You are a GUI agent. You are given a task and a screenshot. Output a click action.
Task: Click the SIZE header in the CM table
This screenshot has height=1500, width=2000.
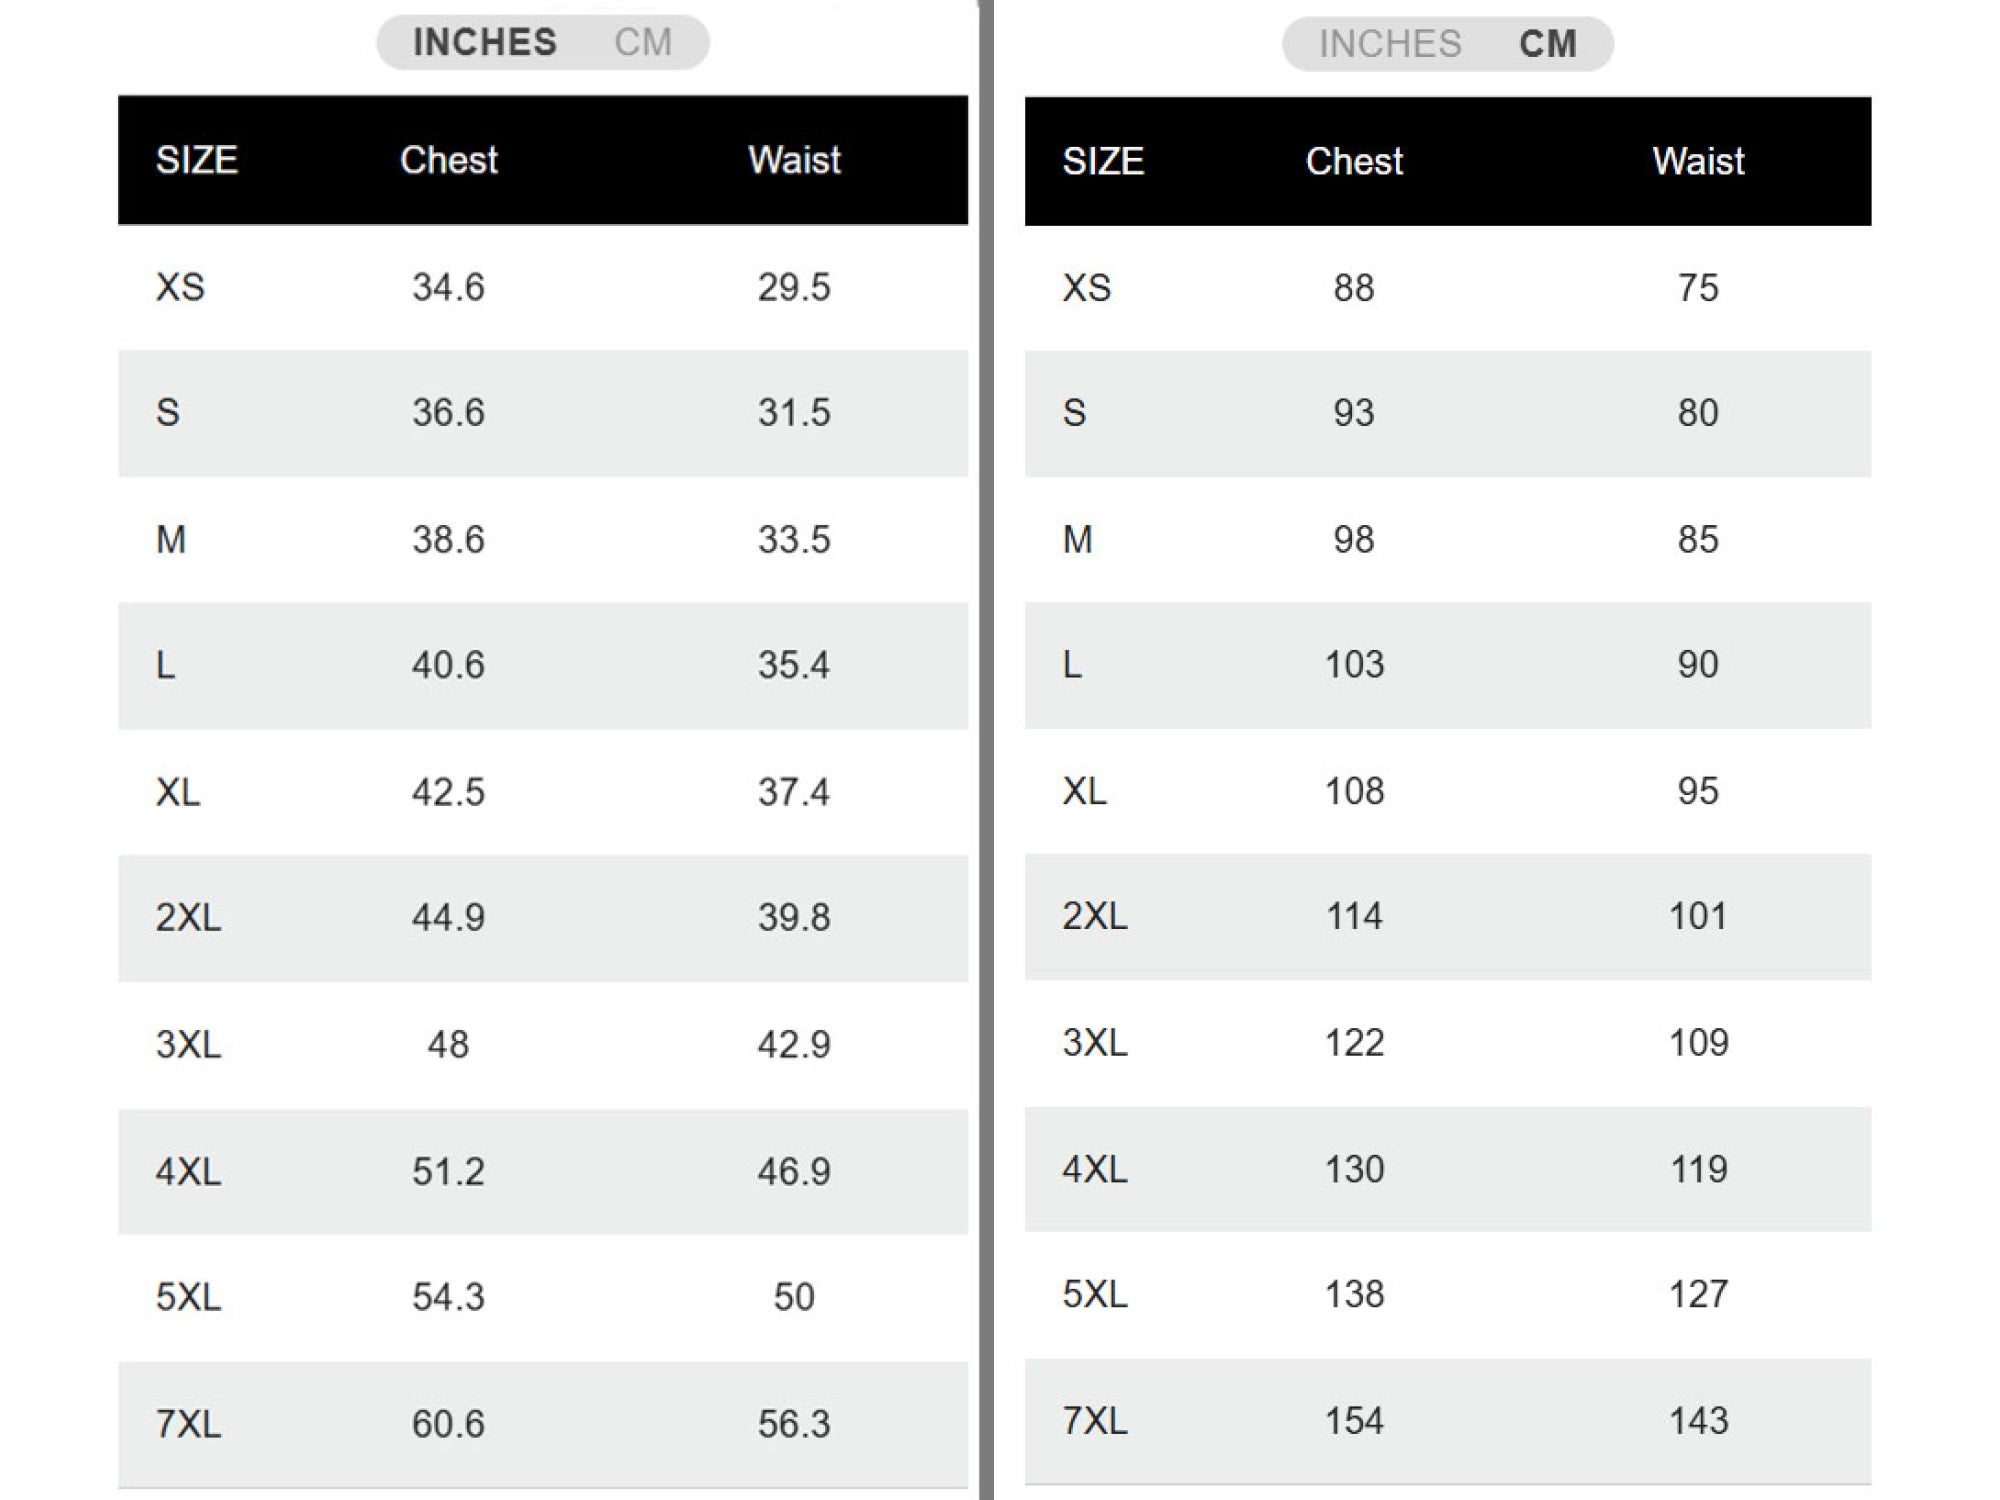[x=1103, y=161]
